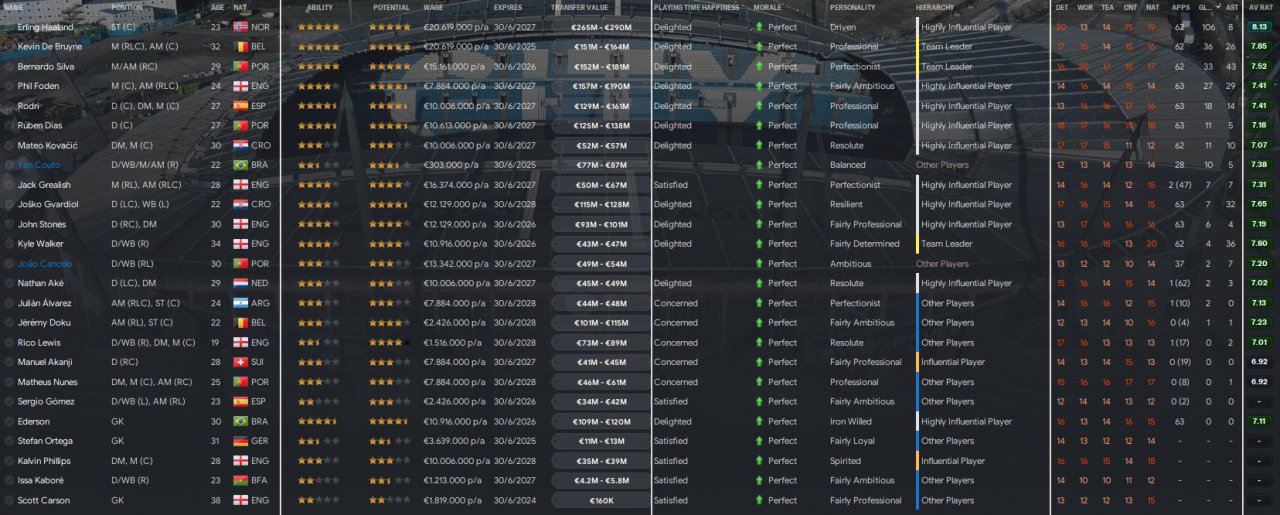Click wage €16.374.000 p/a for Jack Grealish
Viewport: 1280px width, 515px height.
(x=456, y=185)
